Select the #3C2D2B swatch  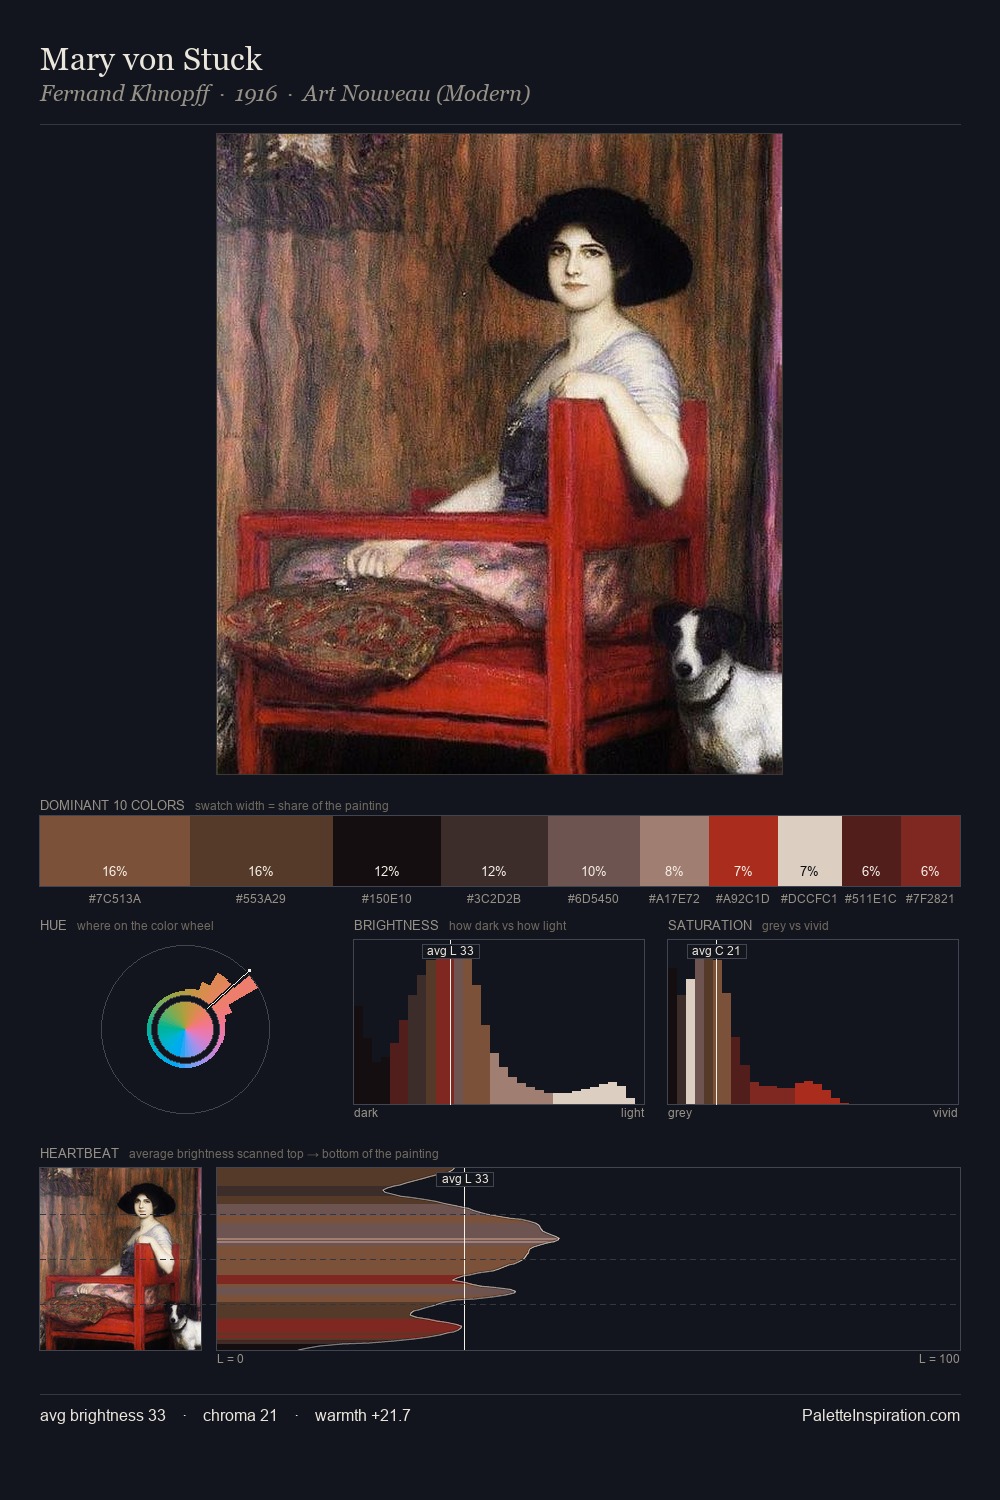494,851
